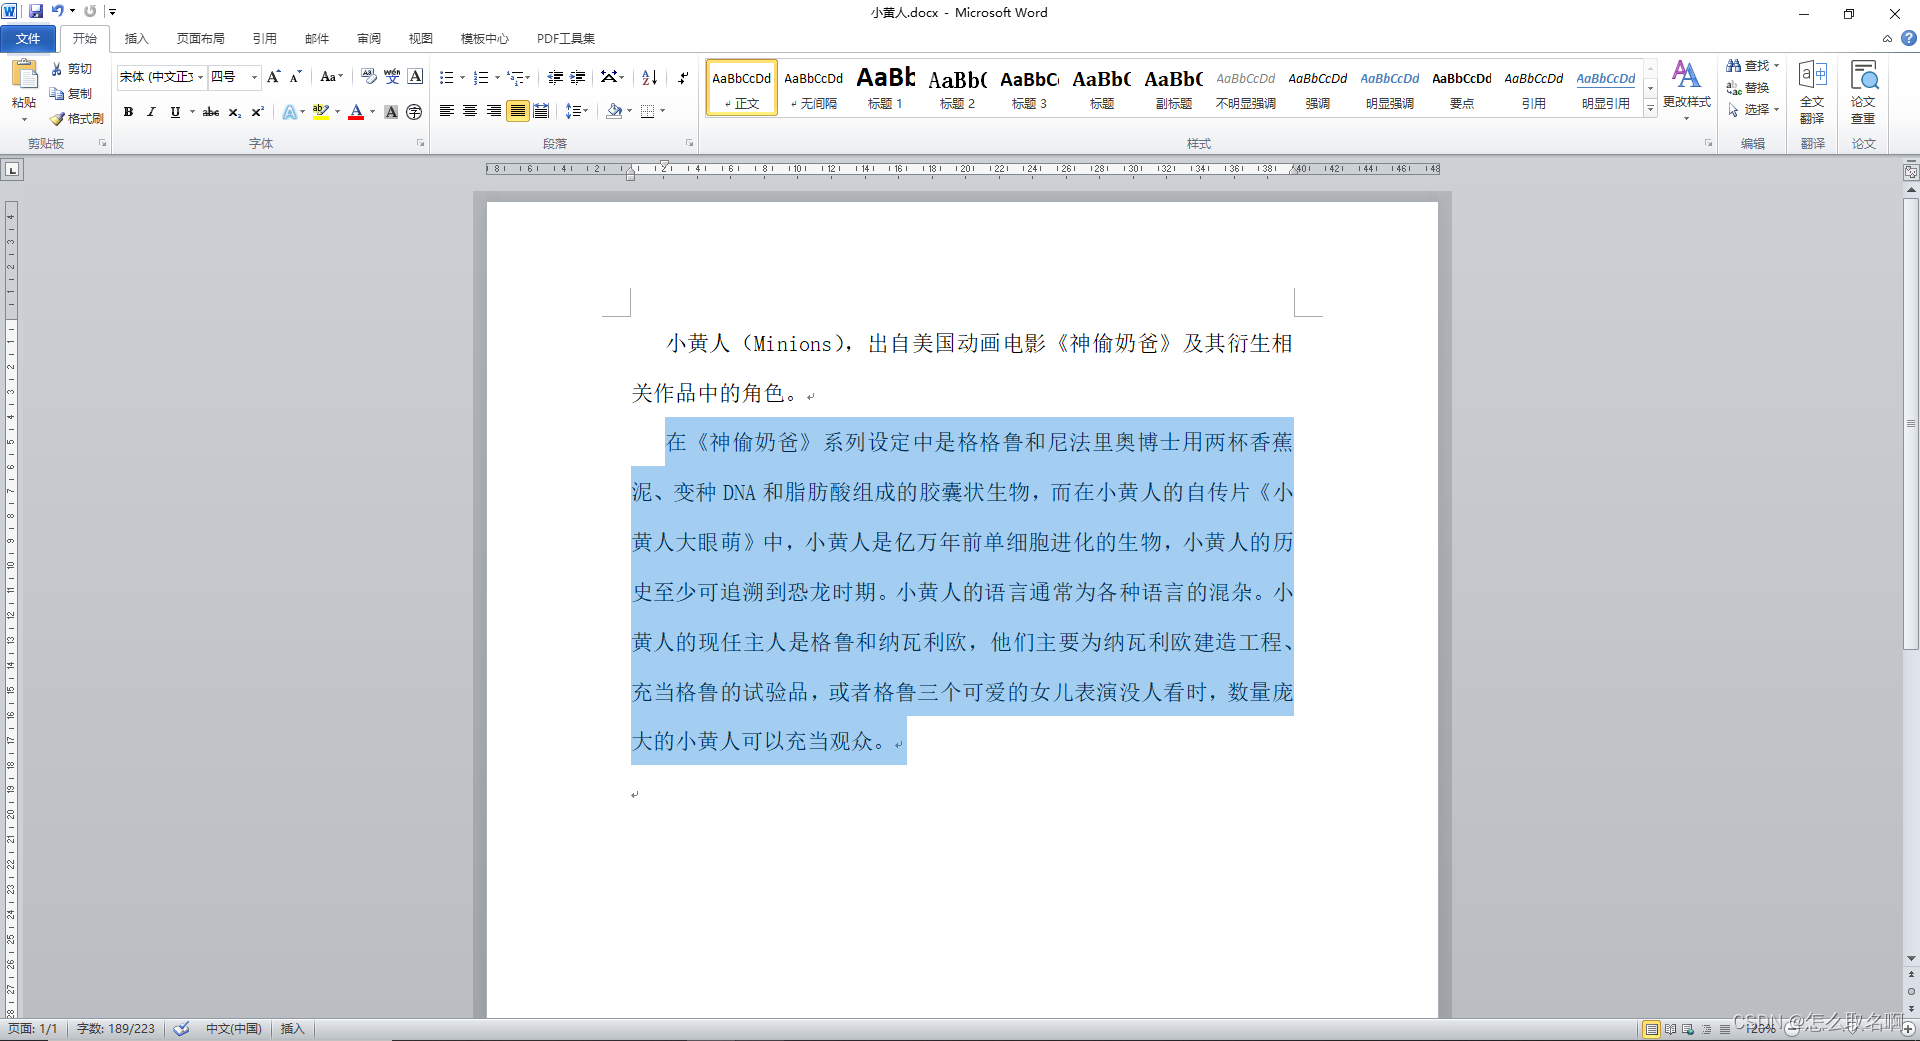1920x1041 pixels.
Task: Toggle Distributed paragraph alignment
Action: click(x=541, y=111)
